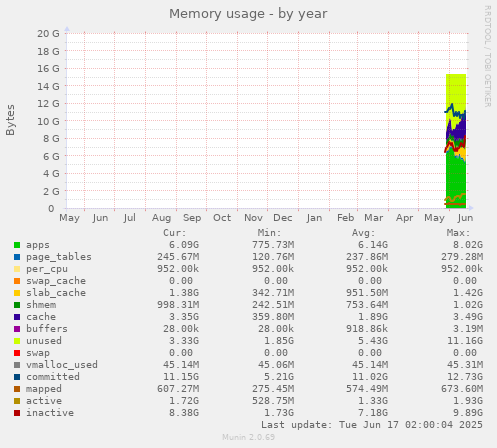
Task: Click the active olive legend swatch
Action: point(17,401)
